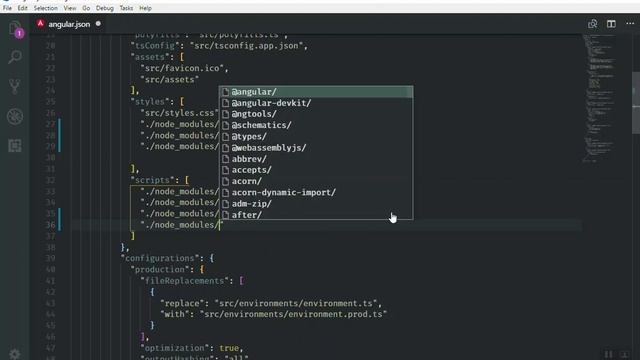Open the Manage gear menu
This screenshot has width=640, height=360.
coord(15,354)
